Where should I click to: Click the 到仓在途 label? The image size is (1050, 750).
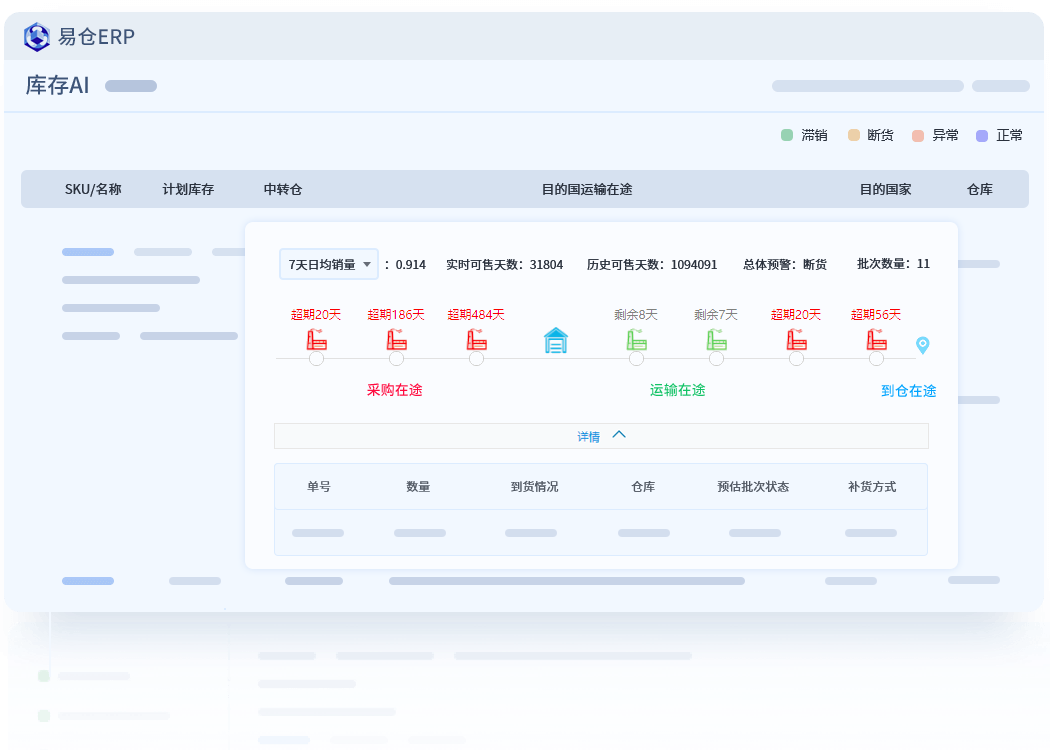pos(909,391)
